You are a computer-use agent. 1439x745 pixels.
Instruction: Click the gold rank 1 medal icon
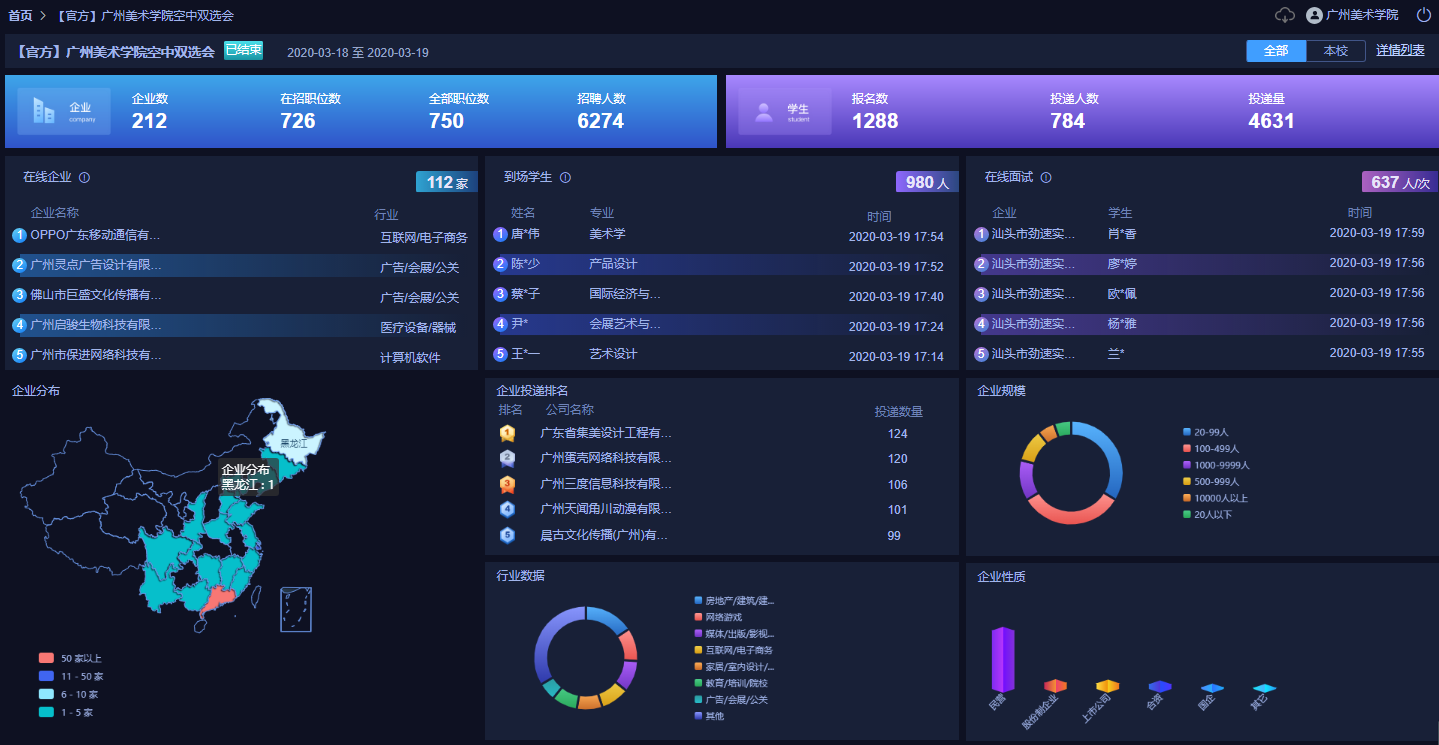507,433
